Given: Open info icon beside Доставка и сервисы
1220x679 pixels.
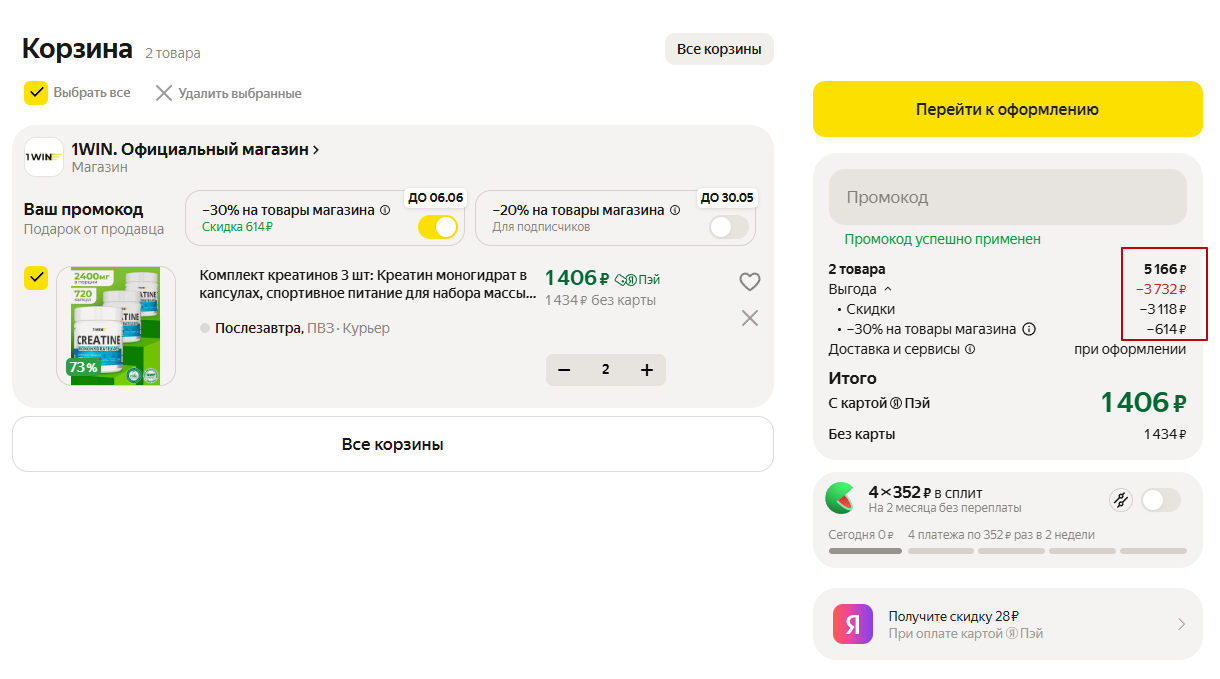Looking at the screenshot, I should pos(970,350).
